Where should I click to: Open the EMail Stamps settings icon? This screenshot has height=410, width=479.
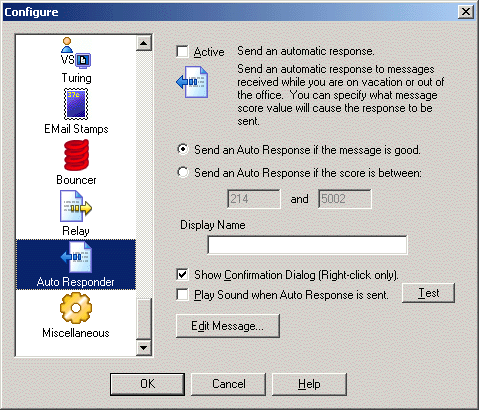pyautogui.click(x=76, y=104)
